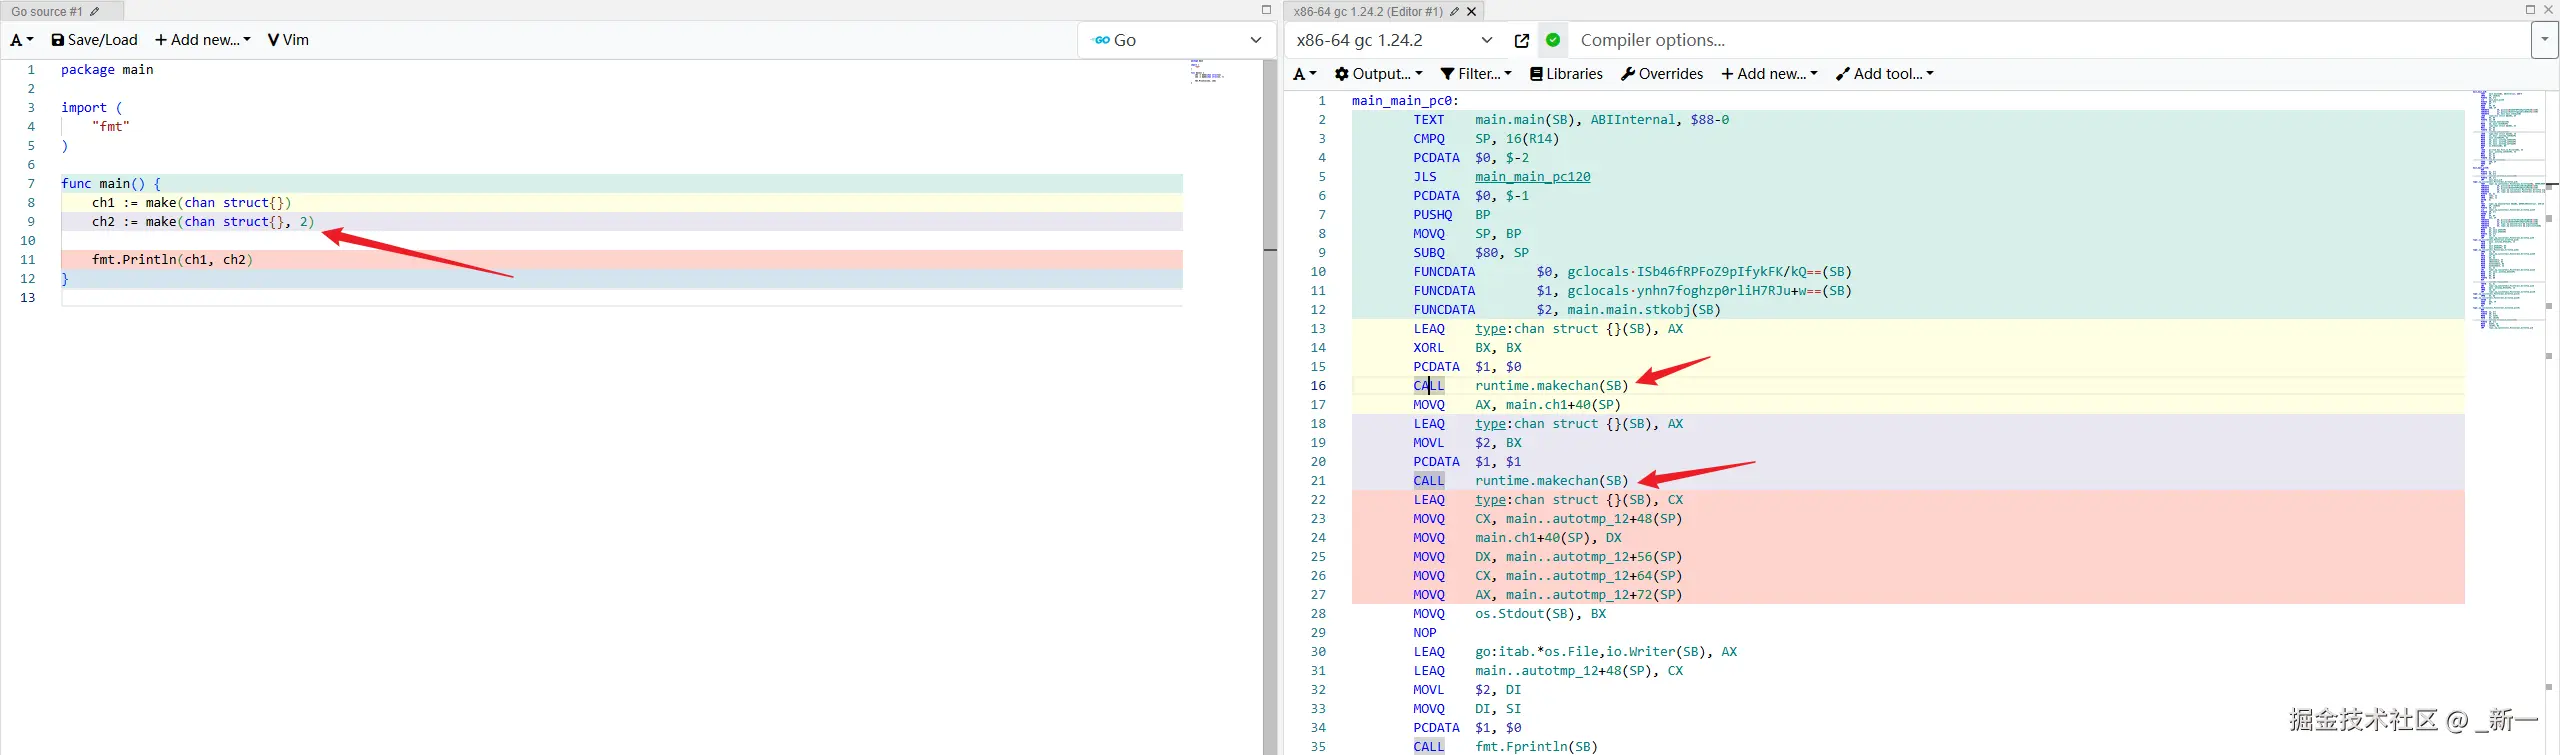Screen dimensions: 2560x755
Task: Rename the compiler tab with pencil icon
Action: click(1455, 11)
